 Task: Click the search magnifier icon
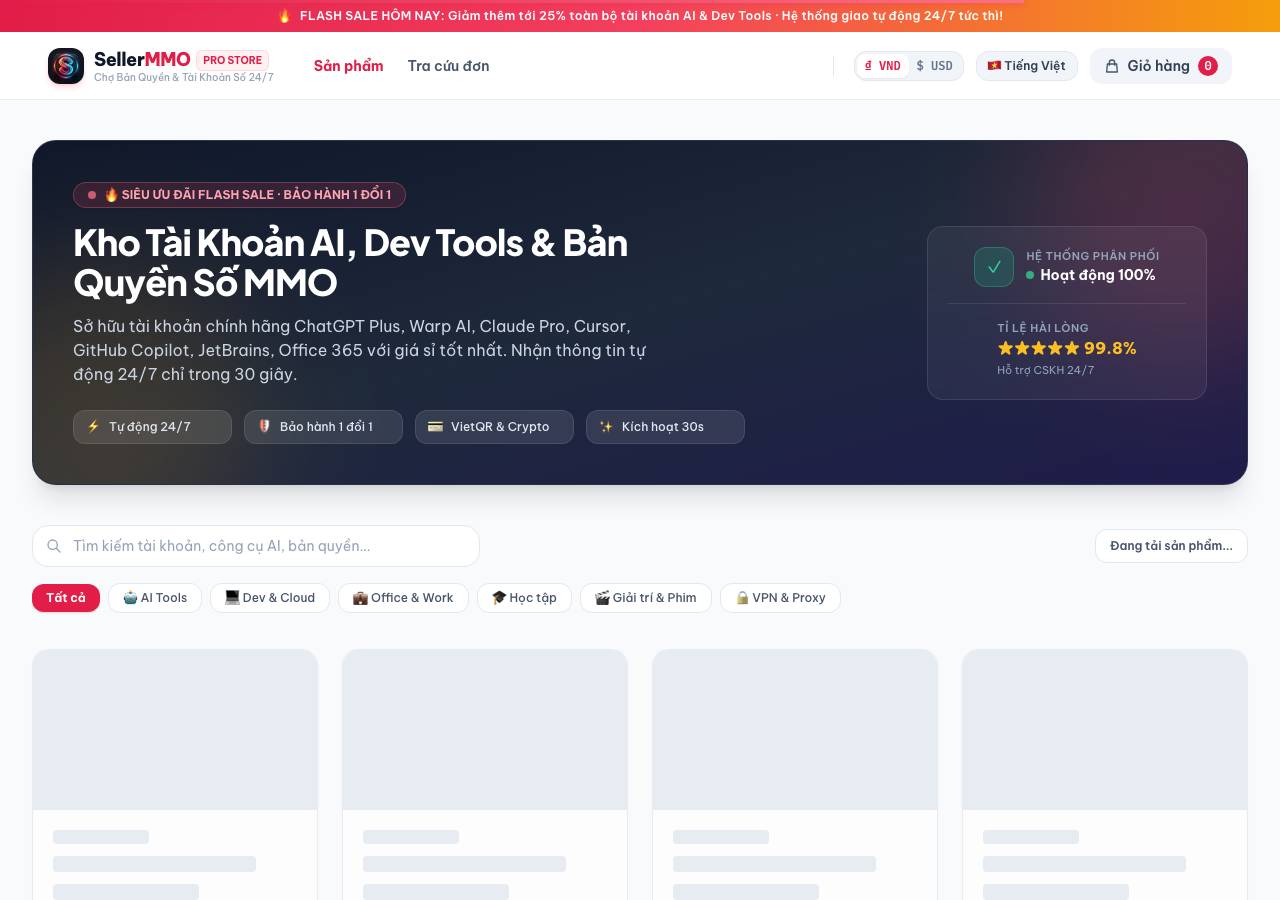54,546
